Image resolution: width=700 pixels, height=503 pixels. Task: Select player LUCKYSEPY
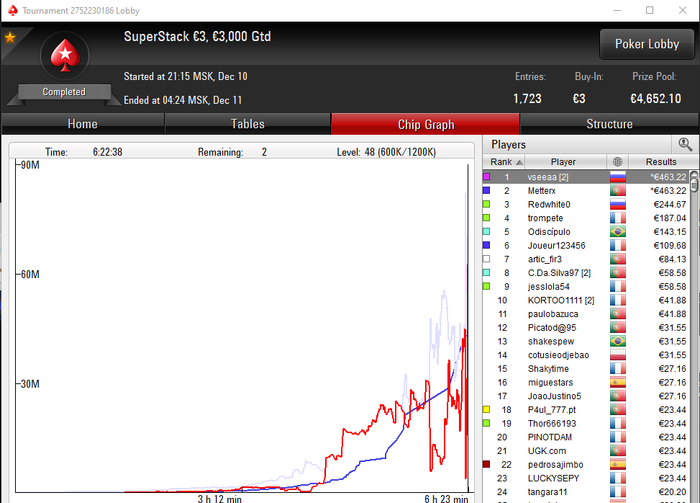[x=586, y=478]
